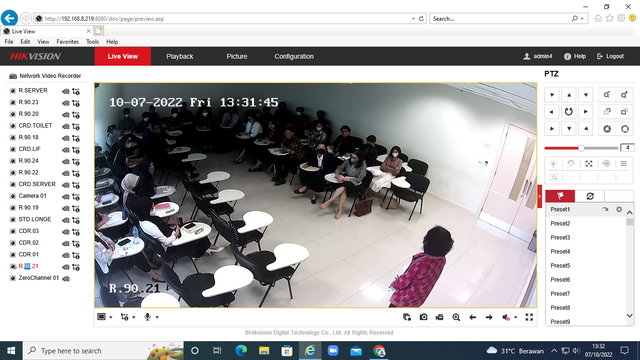Viewport: 640px width, 360px height.
Task: Enable digital zoom magnifier icon
Action: [456, 317]
